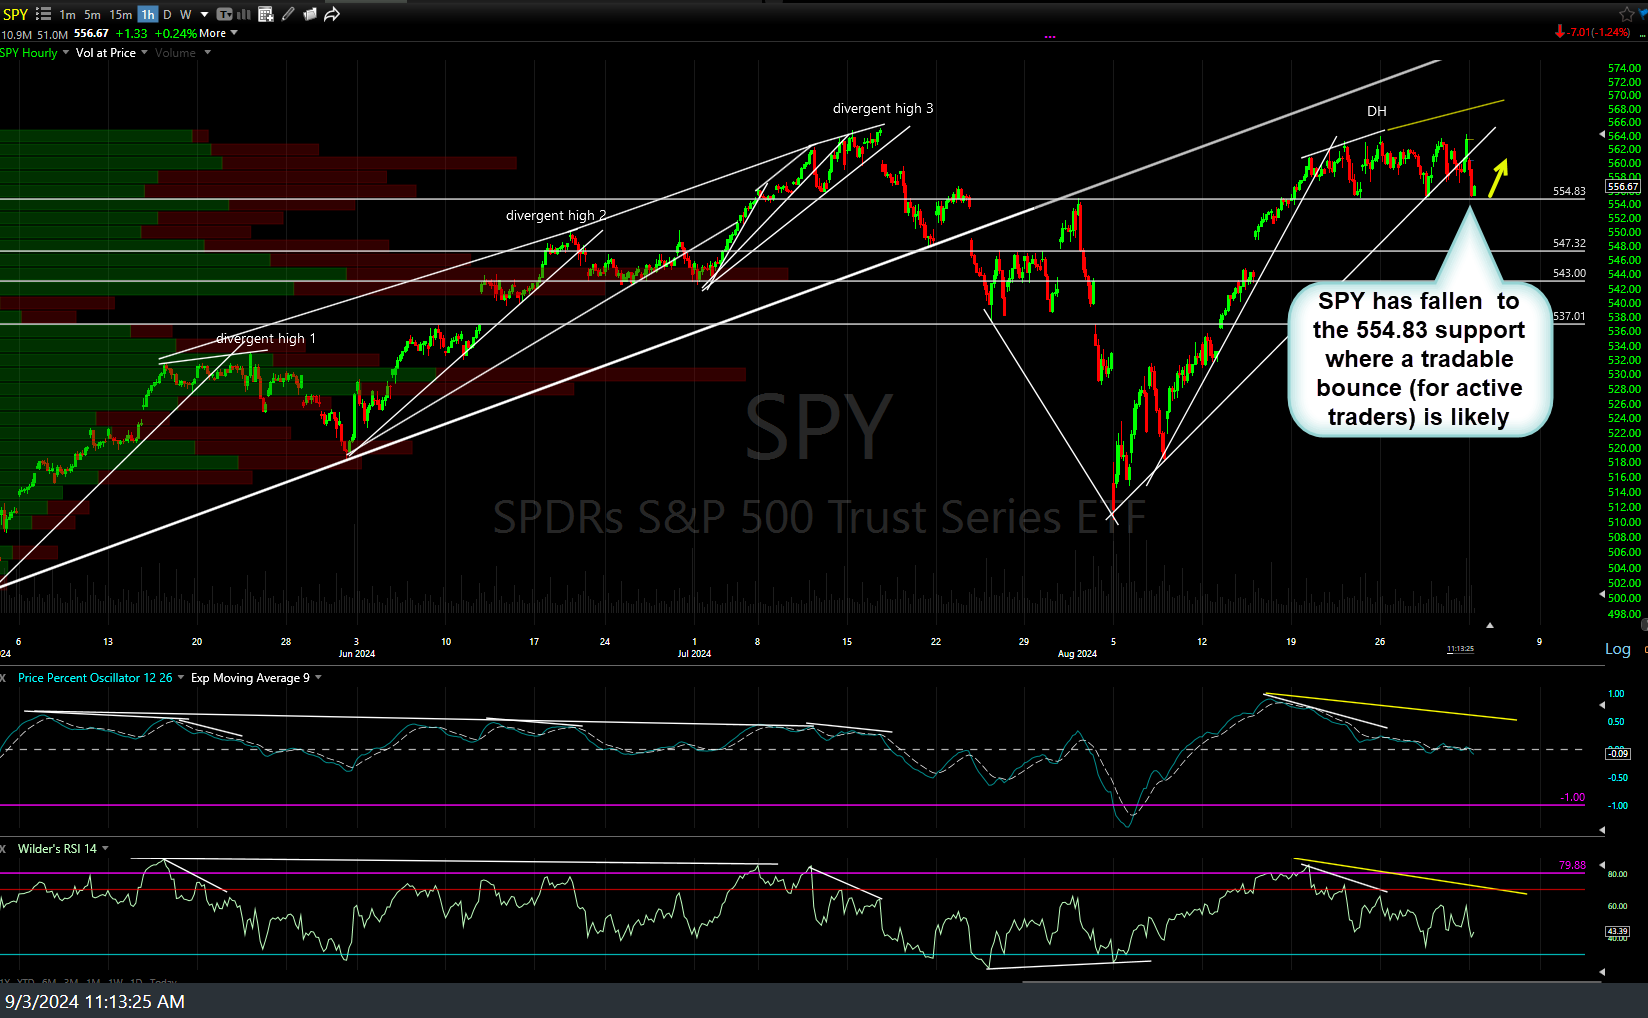The width and height of the screenshot is (1648, 1018).
Task: Click the text annotation tool icon
Action: point(225,14)
